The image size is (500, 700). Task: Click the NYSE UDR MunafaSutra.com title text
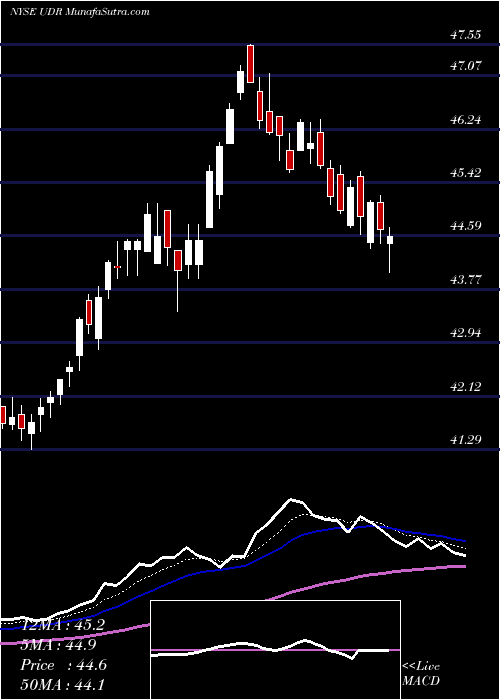coord(80,12)
